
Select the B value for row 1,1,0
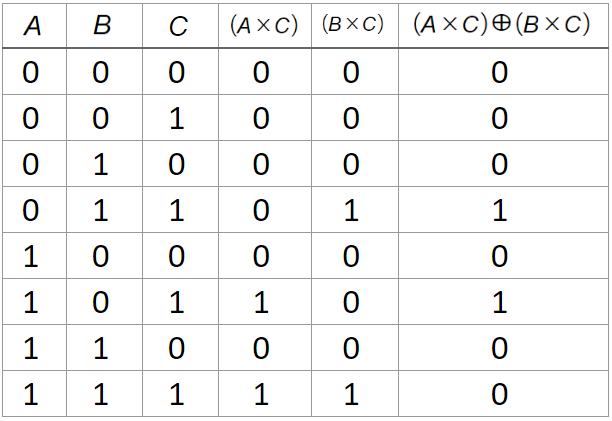click(102, 349)
